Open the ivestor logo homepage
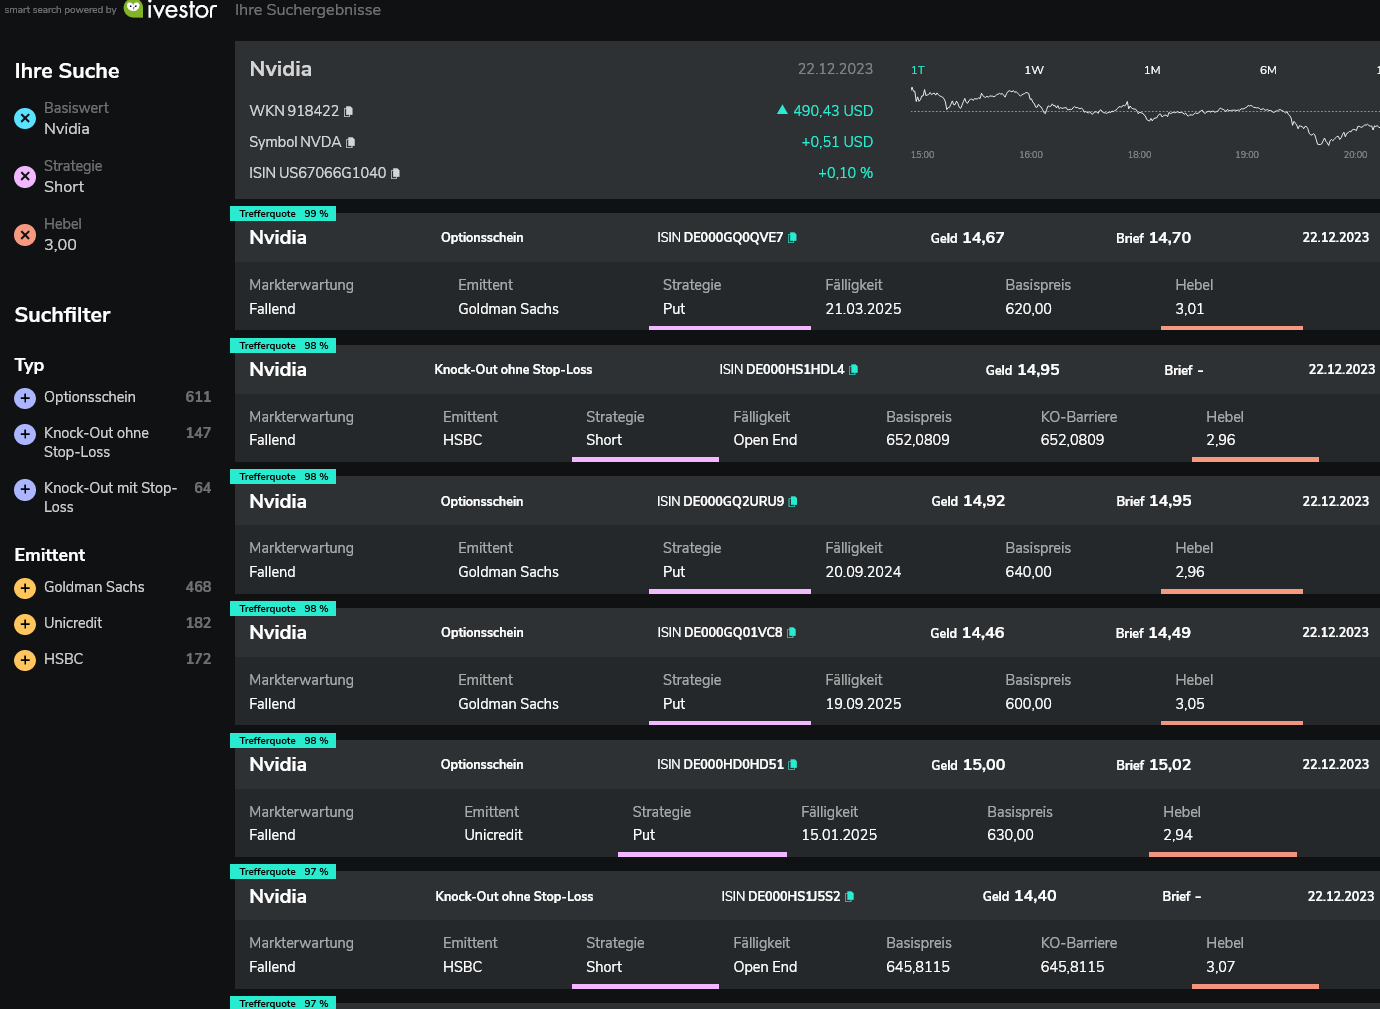Image resolution: width=1380 pixels, height=1009 pixels. (x=170, y=10)
